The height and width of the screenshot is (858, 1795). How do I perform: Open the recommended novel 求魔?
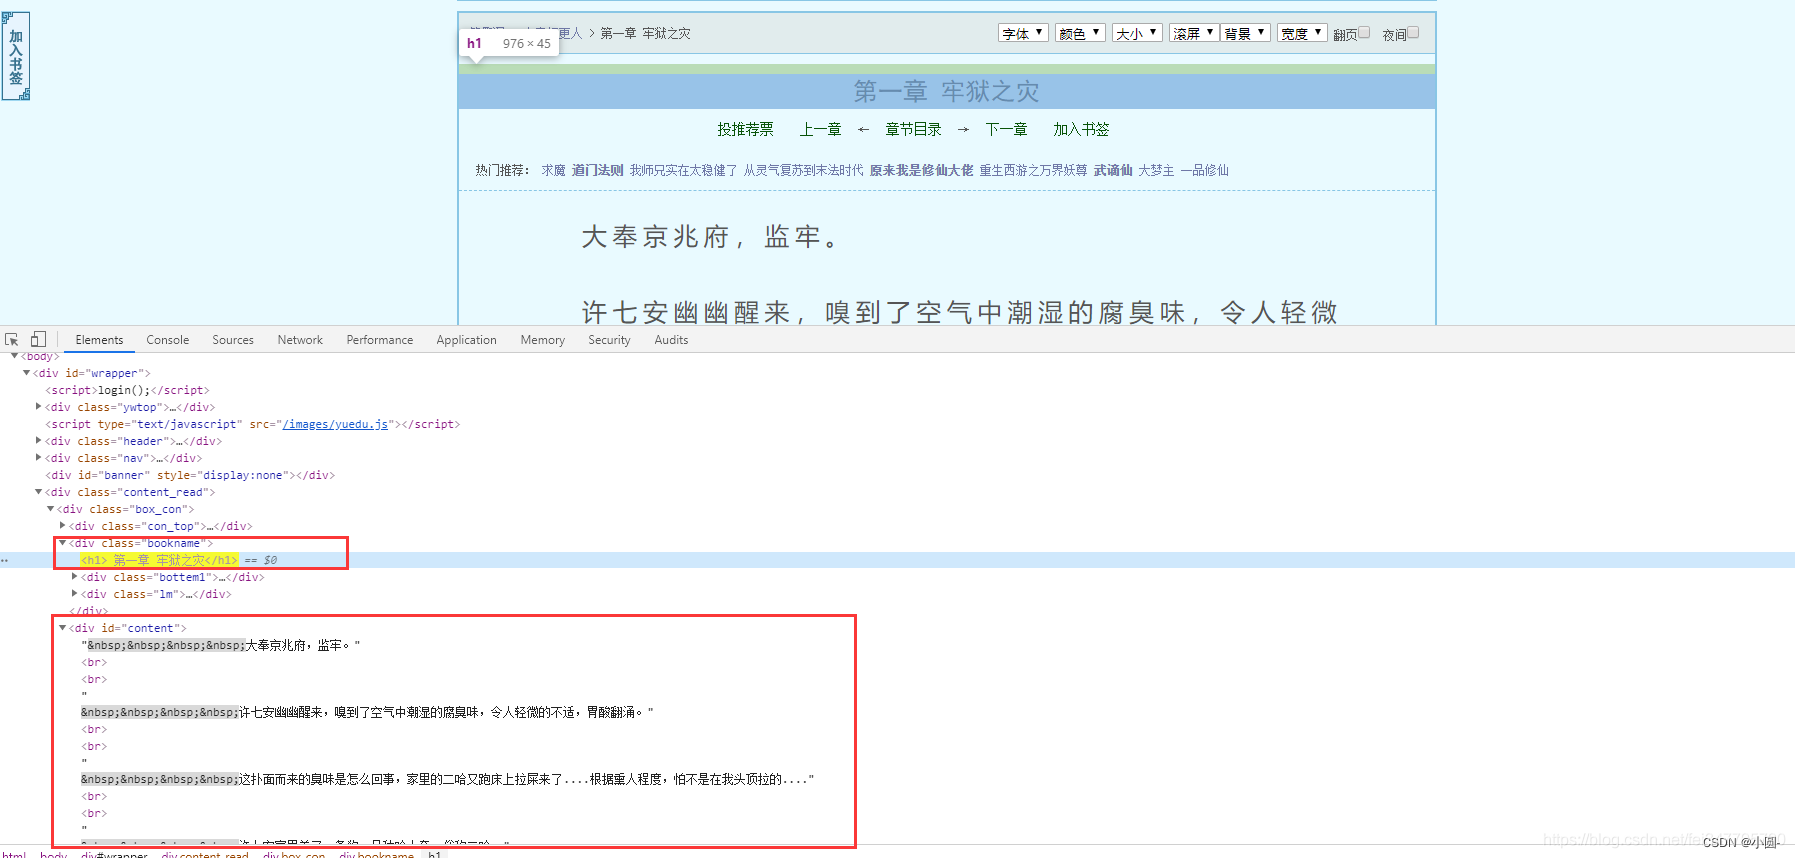click(x=553, y=170)
